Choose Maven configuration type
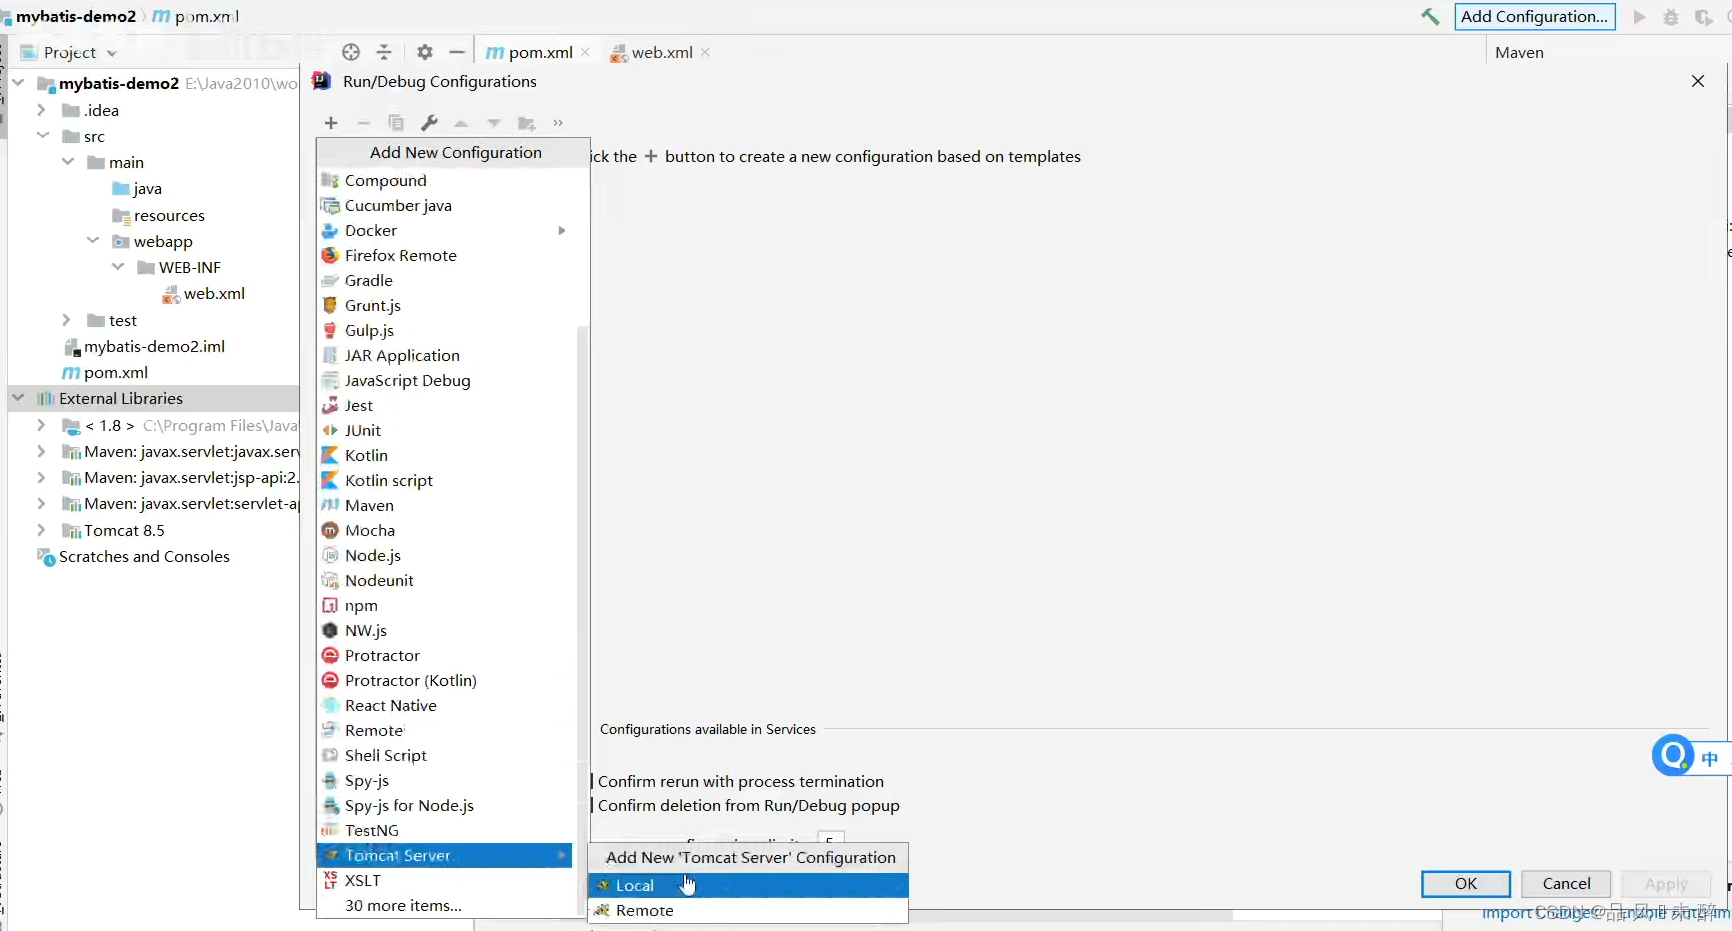The image size is (1732, 931). tap(445, 505)
